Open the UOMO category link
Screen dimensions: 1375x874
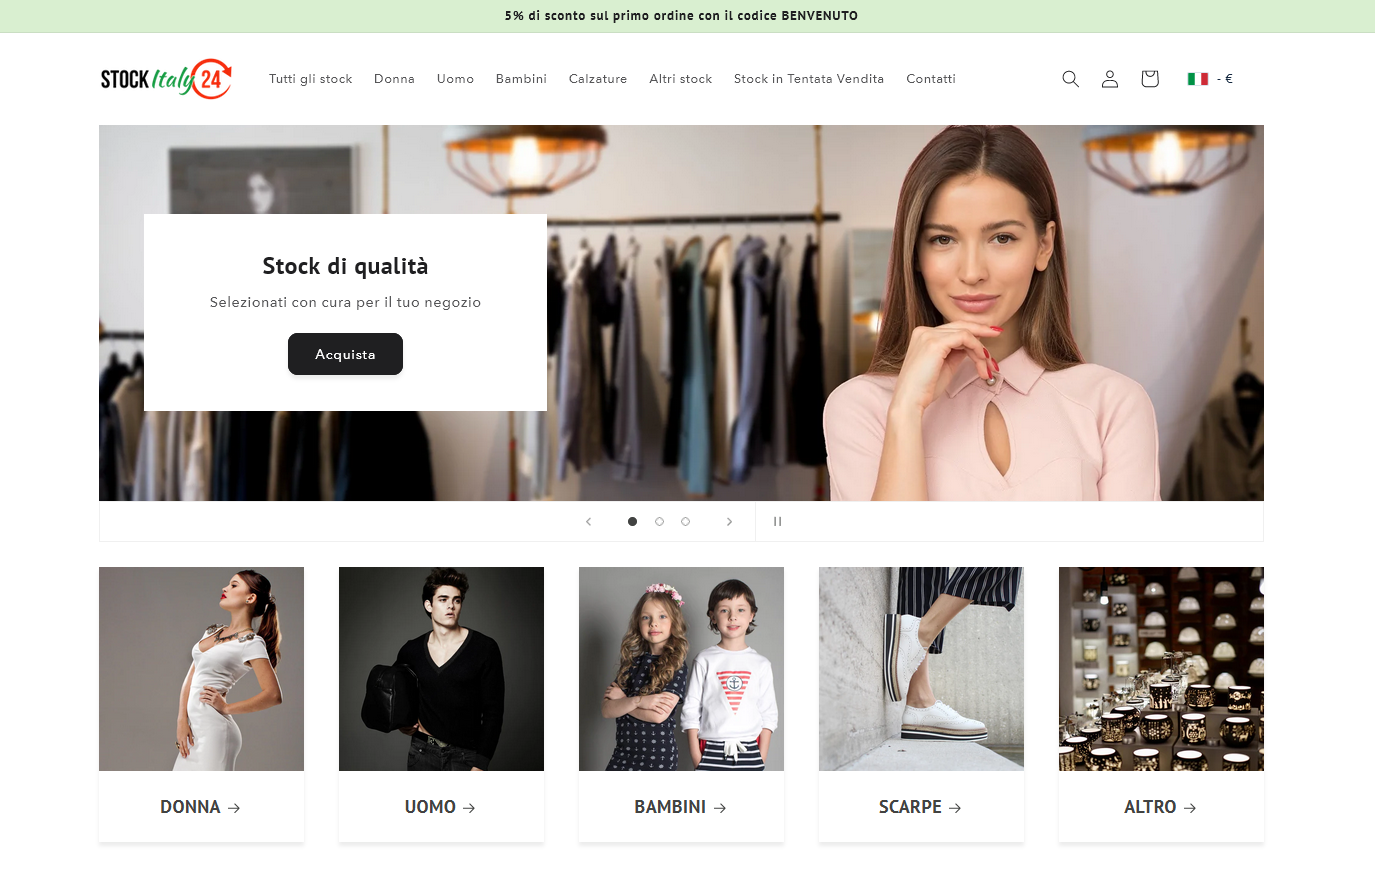tap(440, 807)
